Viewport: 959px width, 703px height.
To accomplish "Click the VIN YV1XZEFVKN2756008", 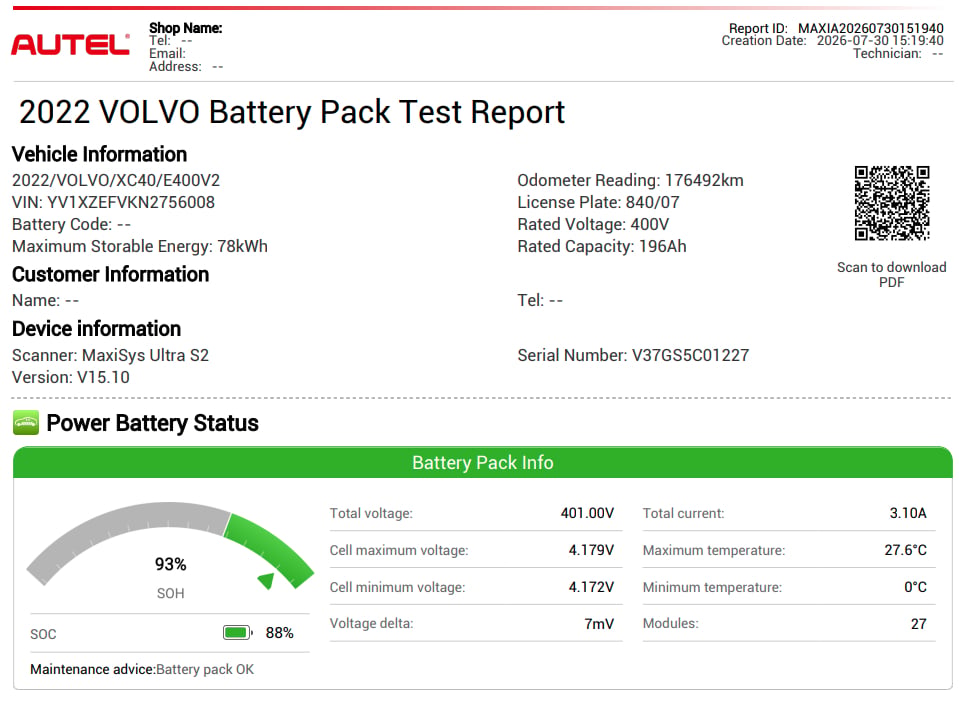I will point(113,203).
